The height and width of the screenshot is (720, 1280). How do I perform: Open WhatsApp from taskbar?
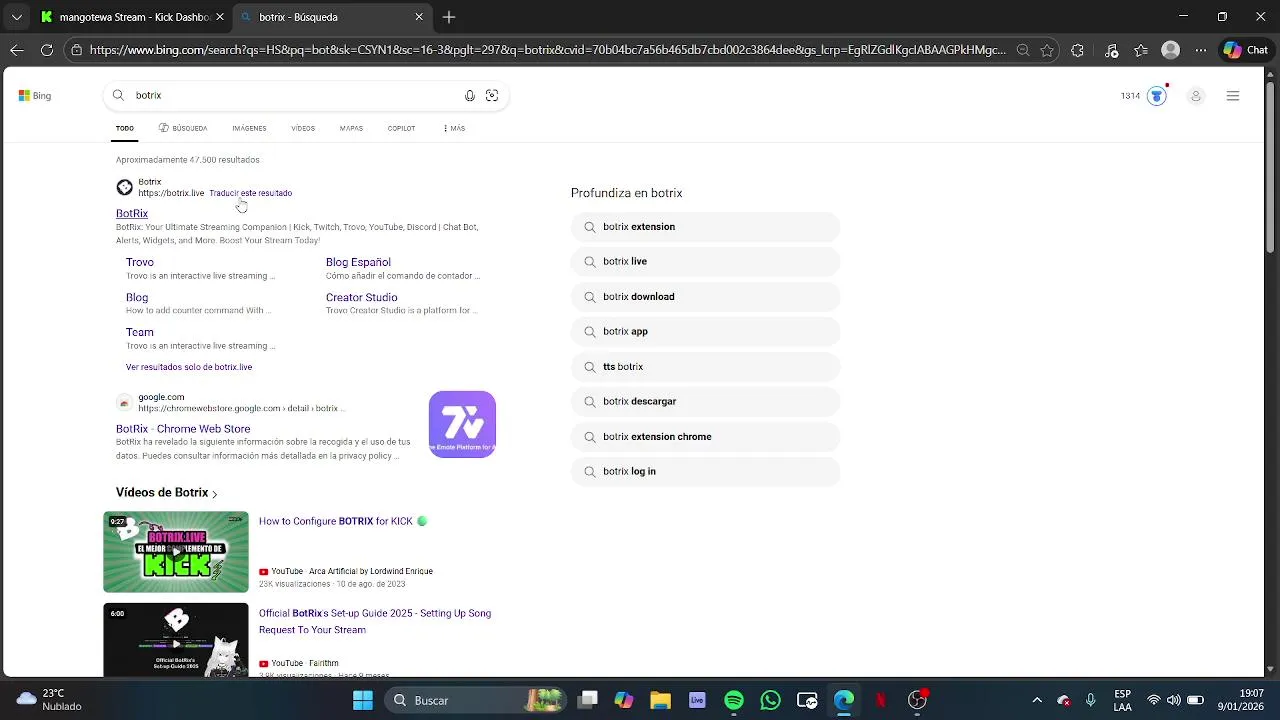pos(770,700)
